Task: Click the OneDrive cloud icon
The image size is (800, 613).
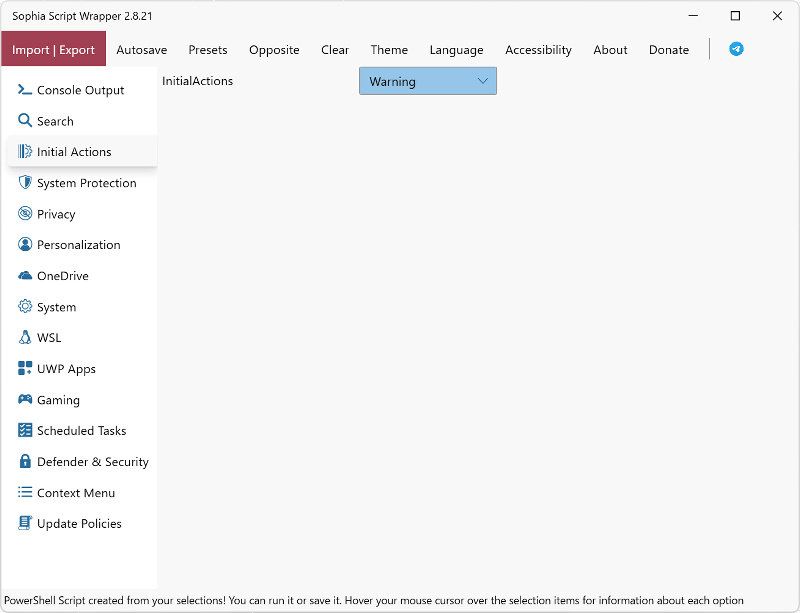Action: (x=25, y=276)
